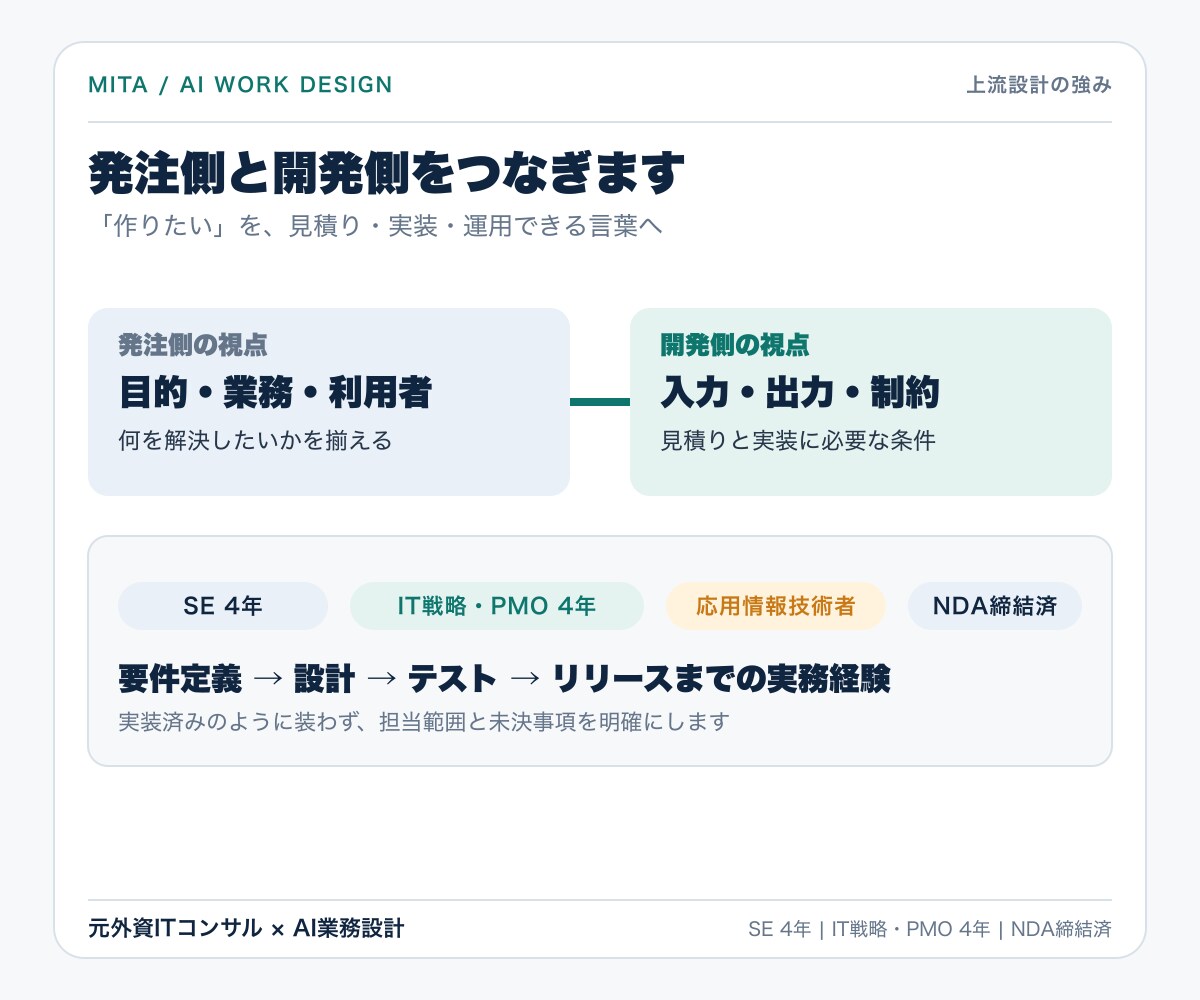Click the text 入力・出力・制約

click(x=800, y=393)
